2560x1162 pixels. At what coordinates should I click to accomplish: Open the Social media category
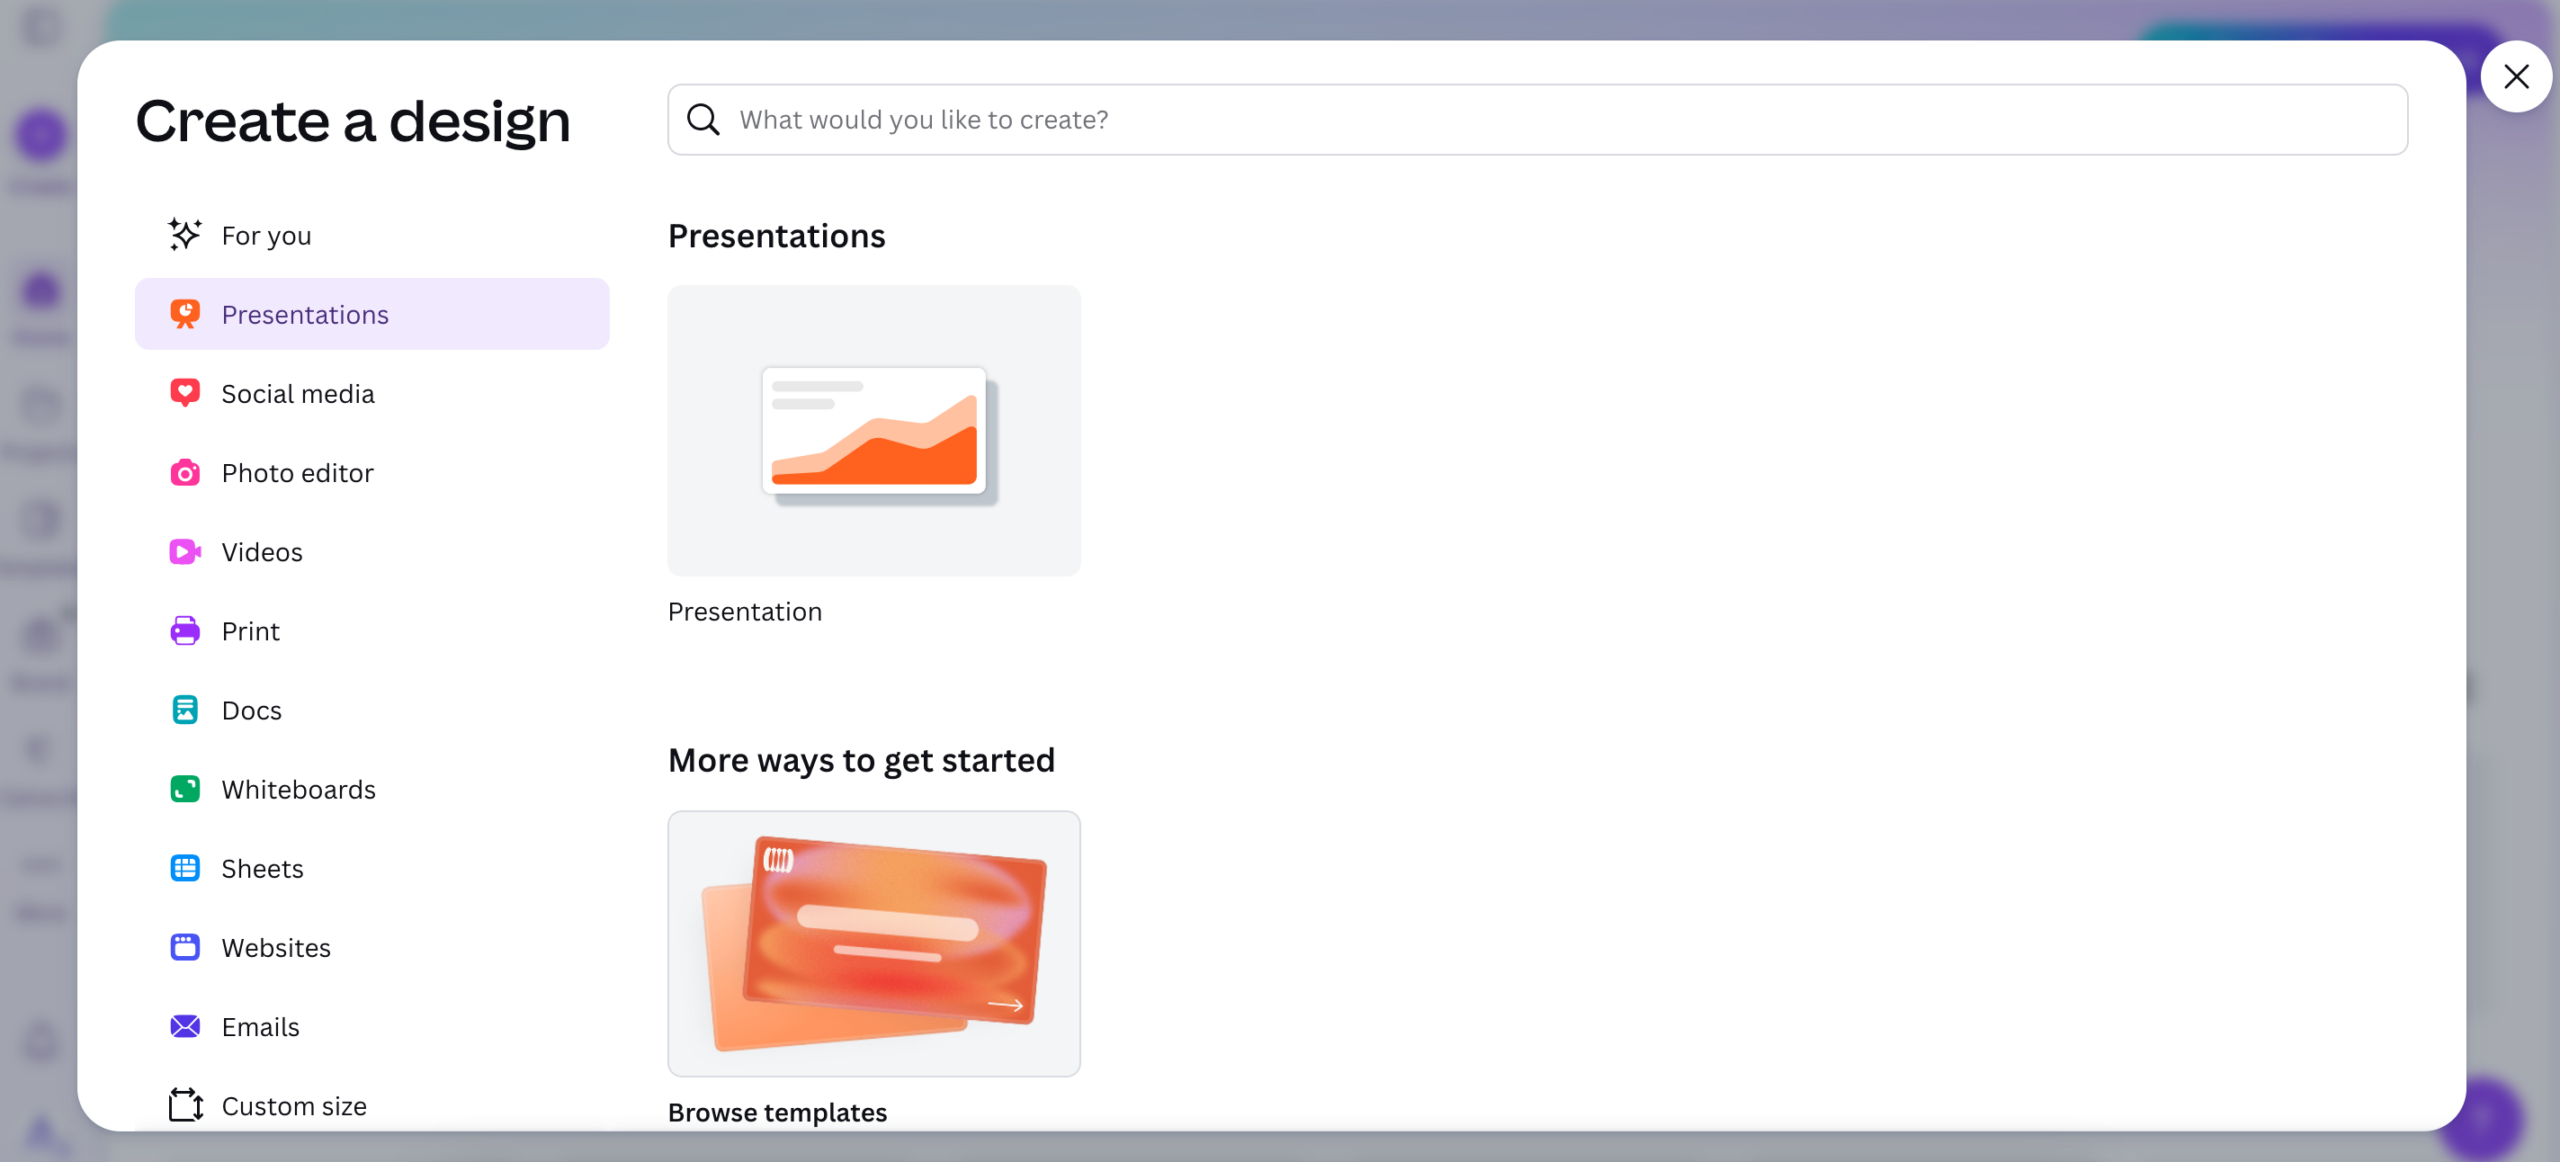(298, 394)
